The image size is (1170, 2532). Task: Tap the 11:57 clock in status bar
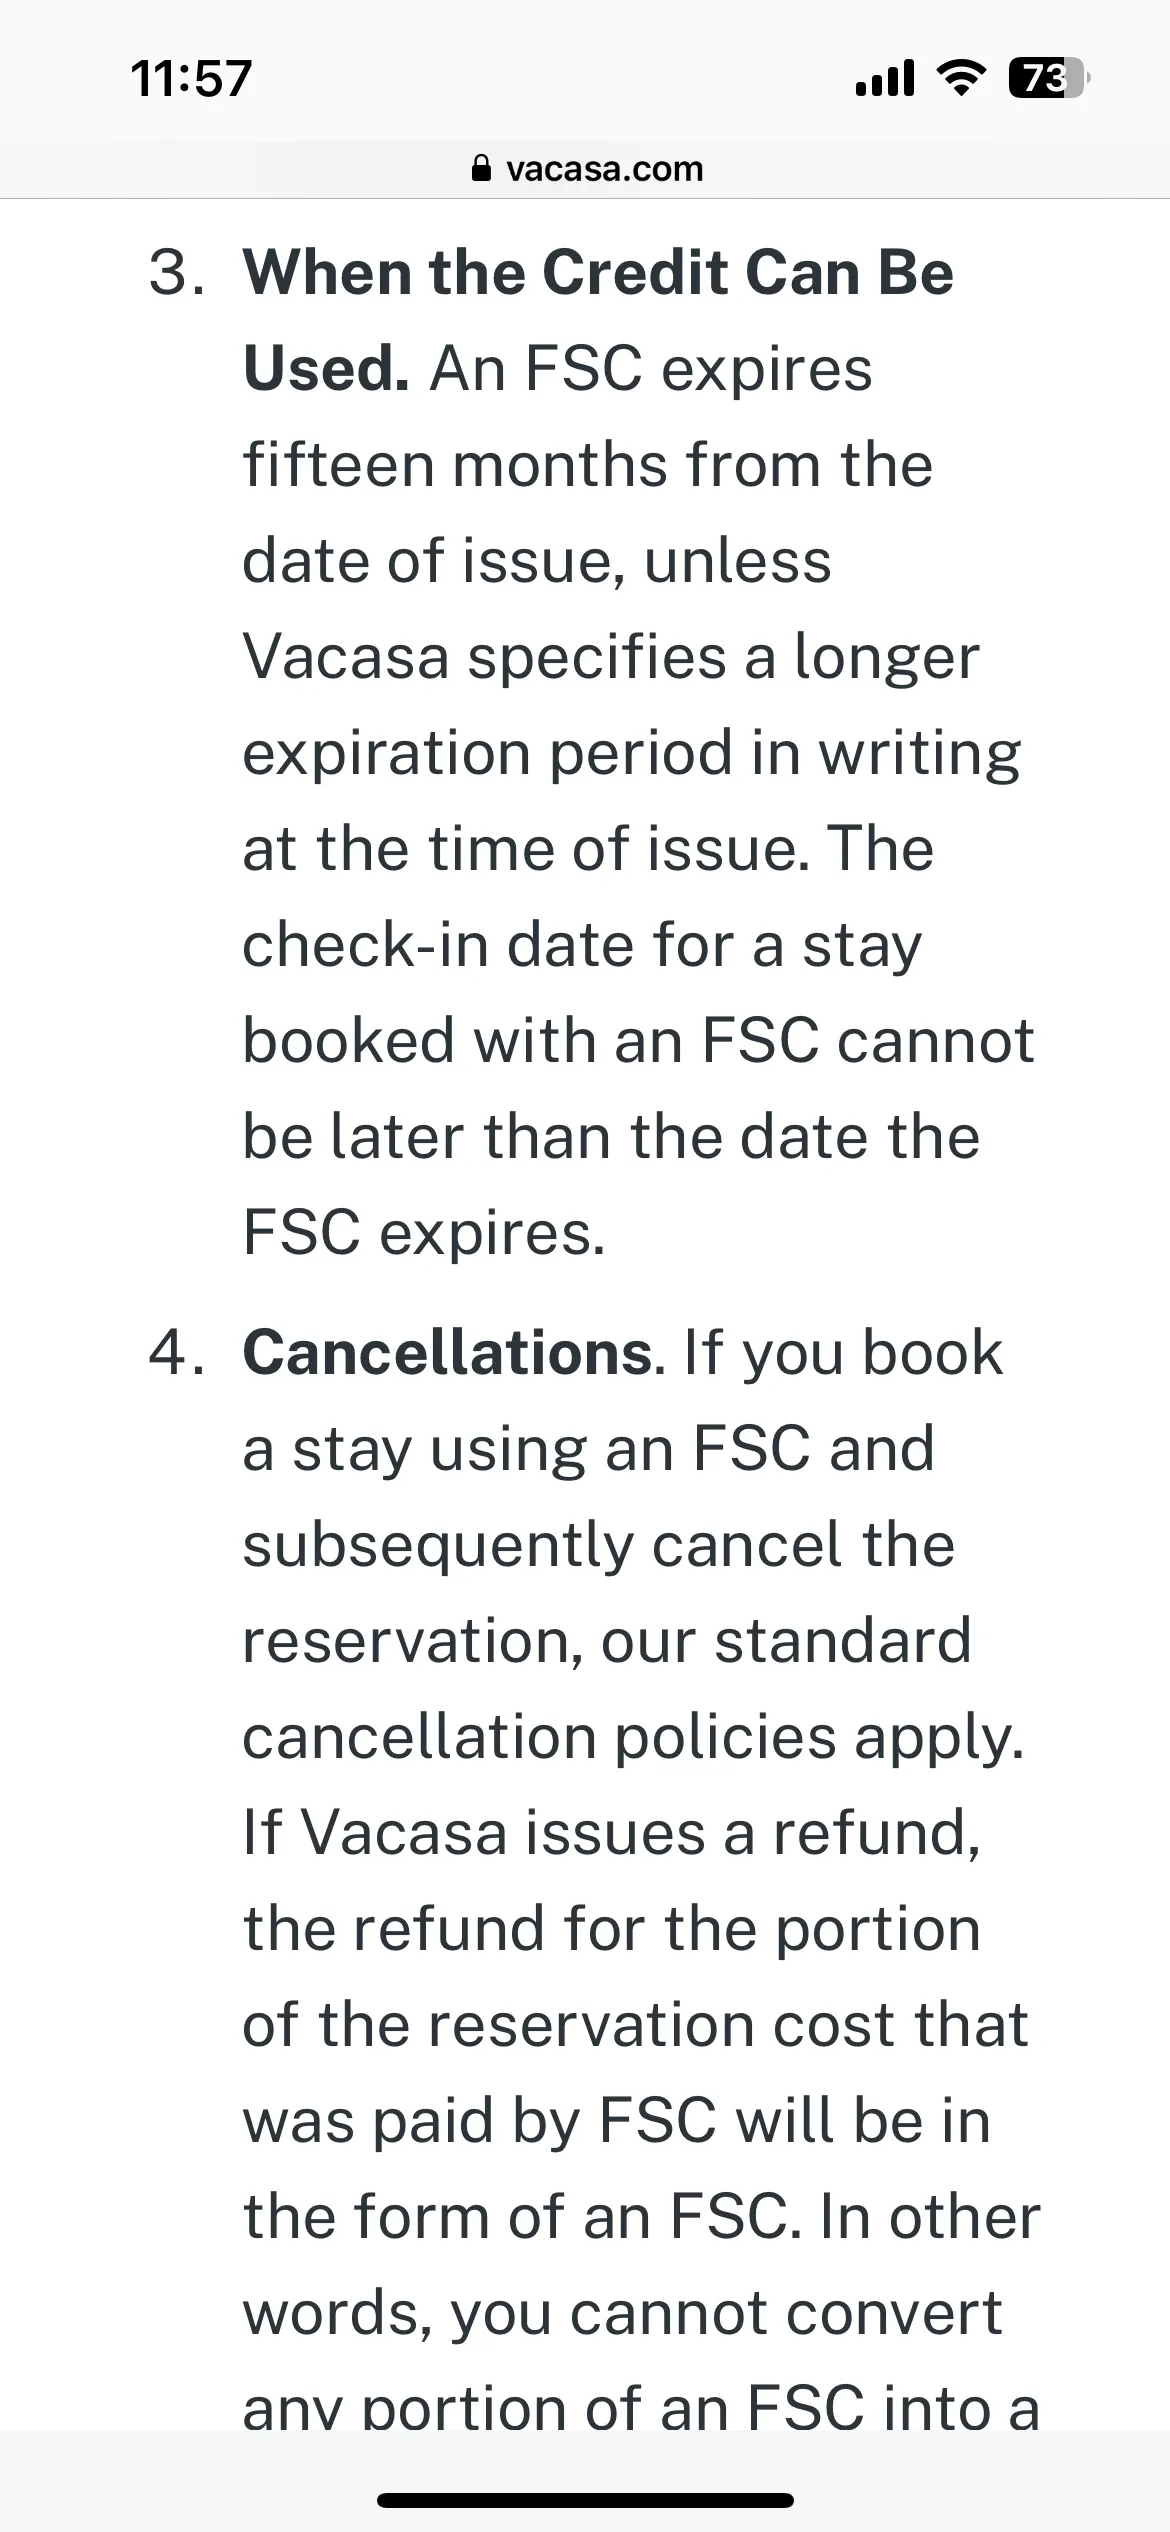191,78
